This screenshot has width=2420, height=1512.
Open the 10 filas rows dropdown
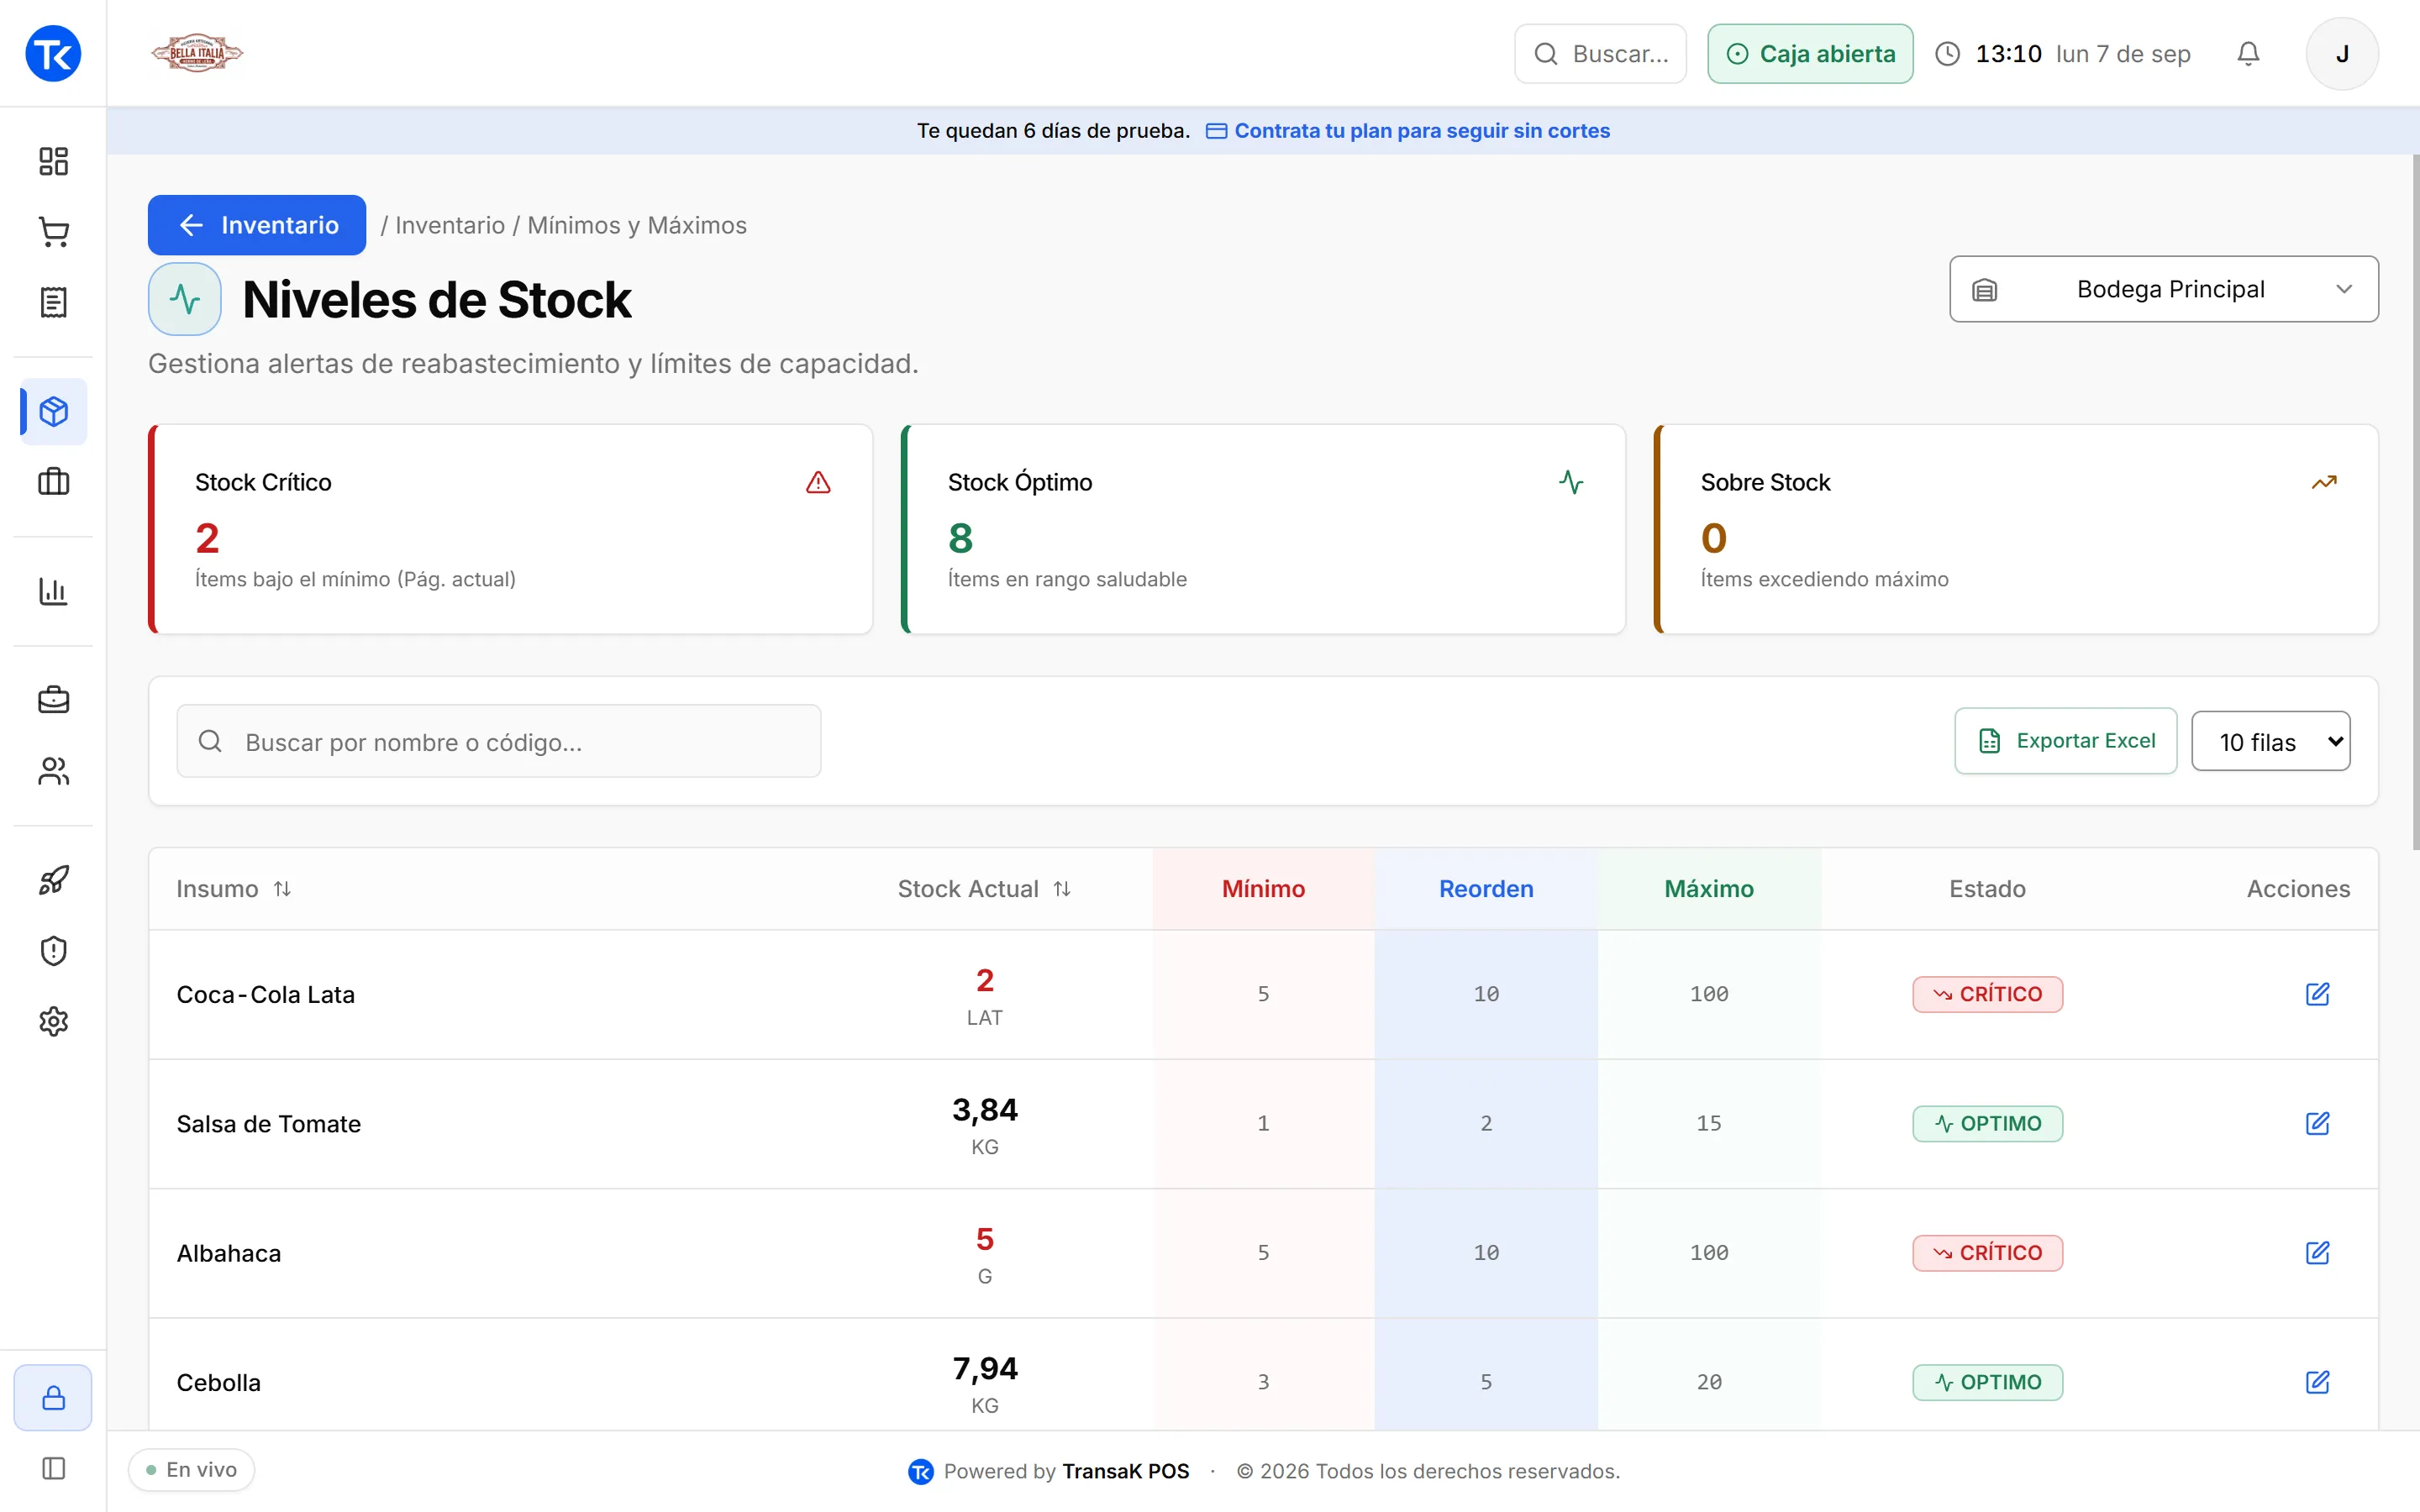pos(2270,741)
